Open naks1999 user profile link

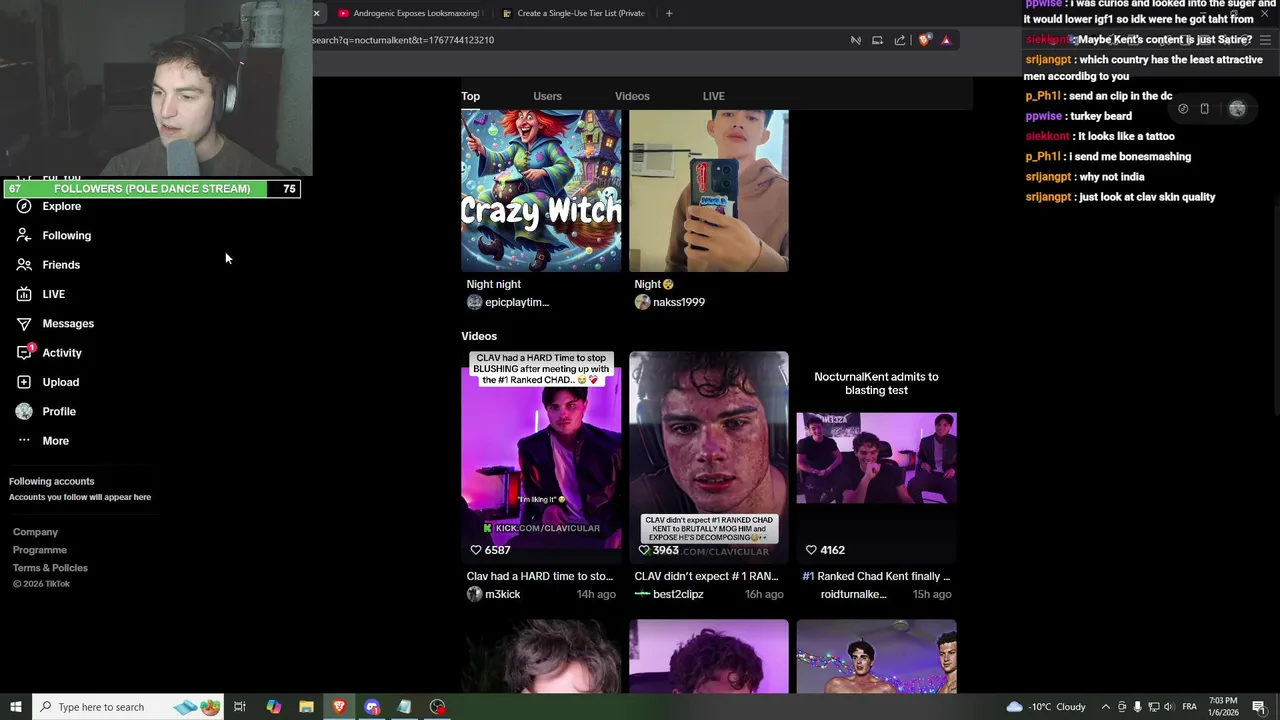click(x=670, y=302)
